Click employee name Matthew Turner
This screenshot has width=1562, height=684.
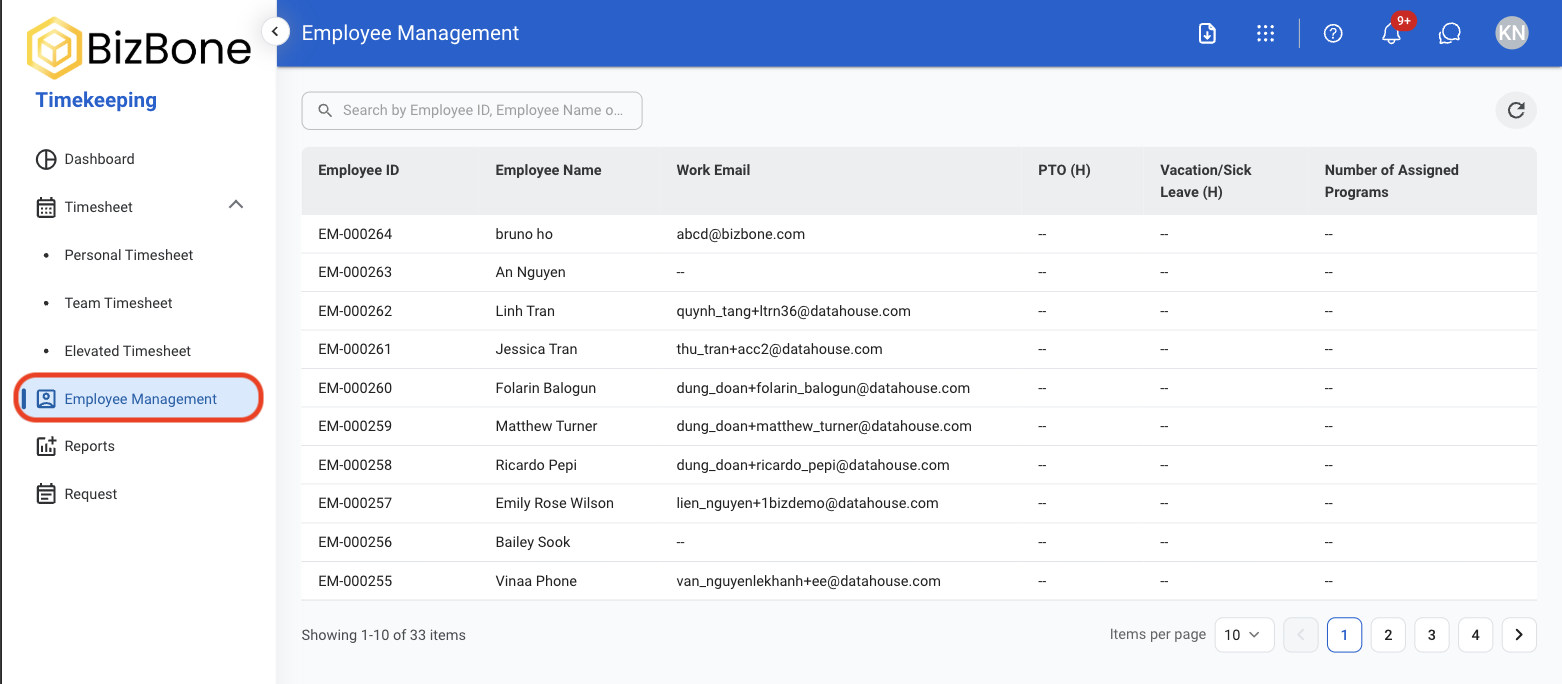(546, 426)
